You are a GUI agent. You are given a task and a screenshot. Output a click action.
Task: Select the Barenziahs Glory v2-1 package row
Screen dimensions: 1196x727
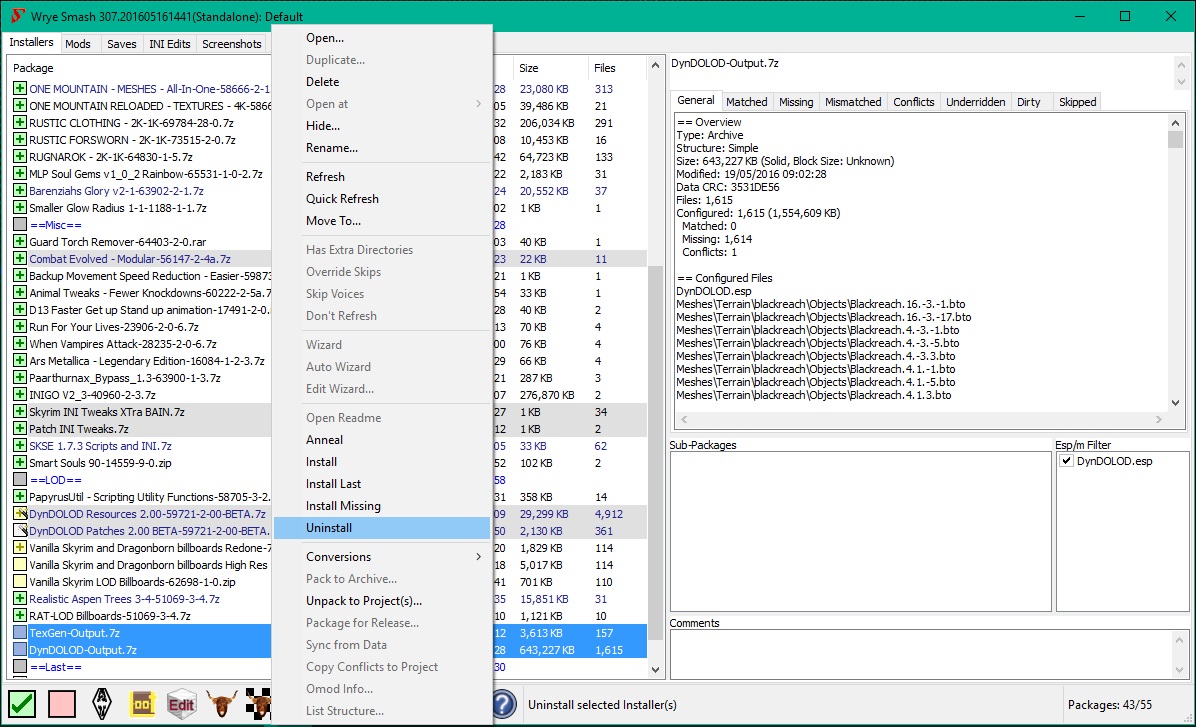(142, 191)
